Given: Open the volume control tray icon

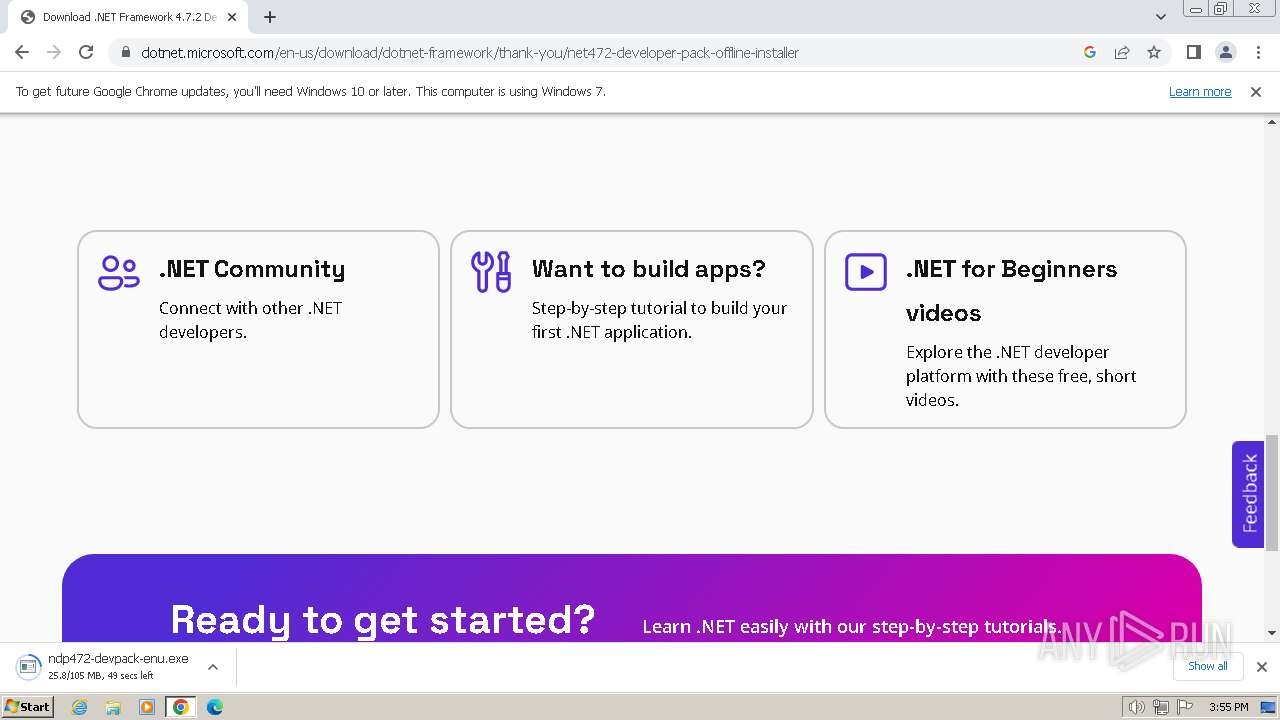Looking at the screenshot, I should tap(1136, 707).
